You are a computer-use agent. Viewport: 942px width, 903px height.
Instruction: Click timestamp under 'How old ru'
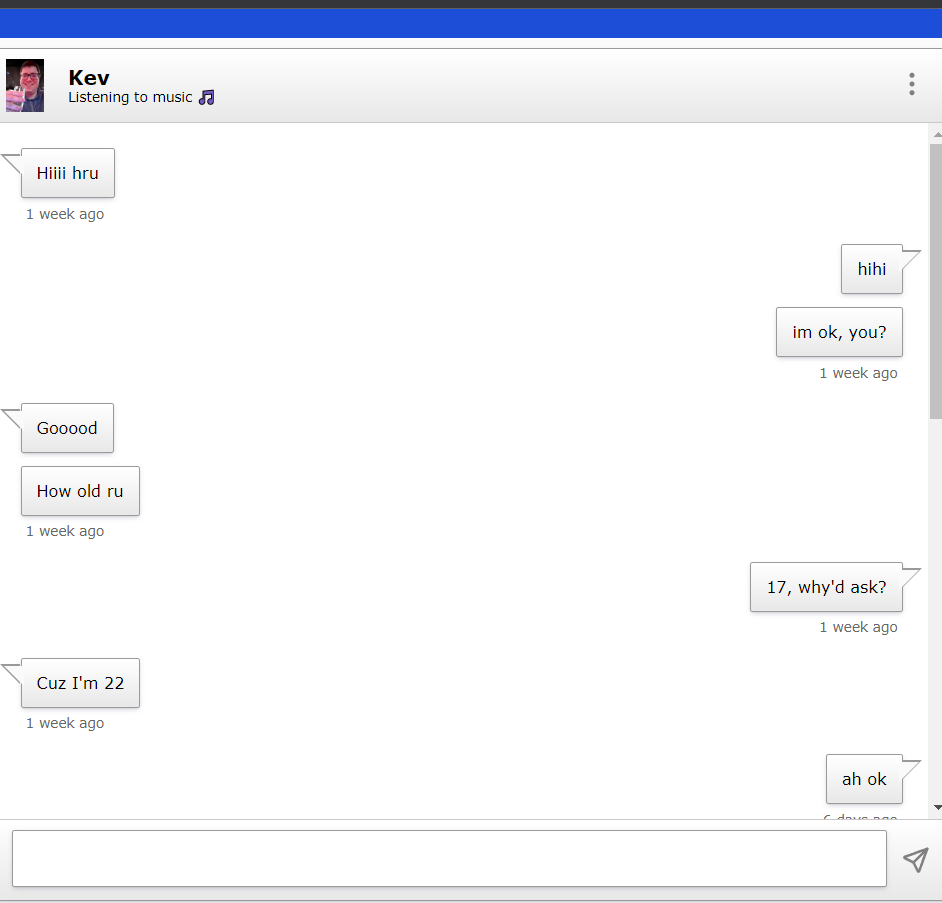click(x=65, y=531)
